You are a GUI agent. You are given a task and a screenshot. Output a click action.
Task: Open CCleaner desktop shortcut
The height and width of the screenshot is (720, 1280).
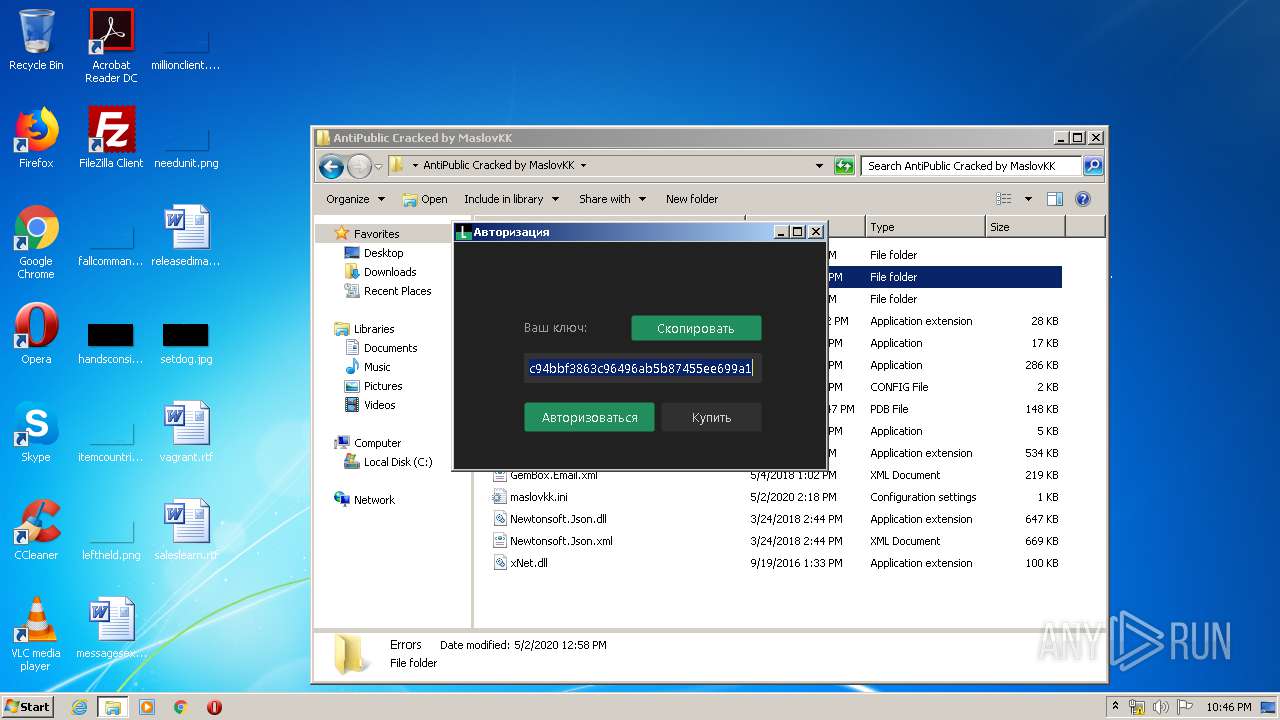(x=36, y=530)
